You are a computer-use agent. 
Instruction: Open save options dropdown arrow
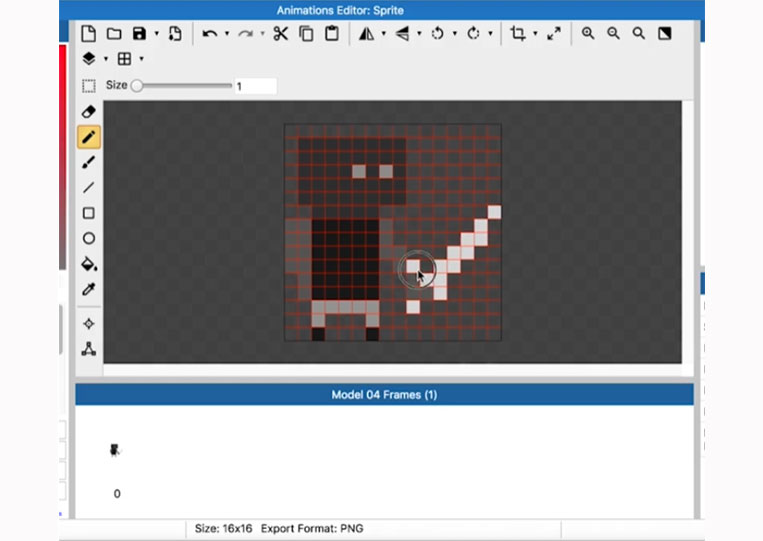pos(157,34)
